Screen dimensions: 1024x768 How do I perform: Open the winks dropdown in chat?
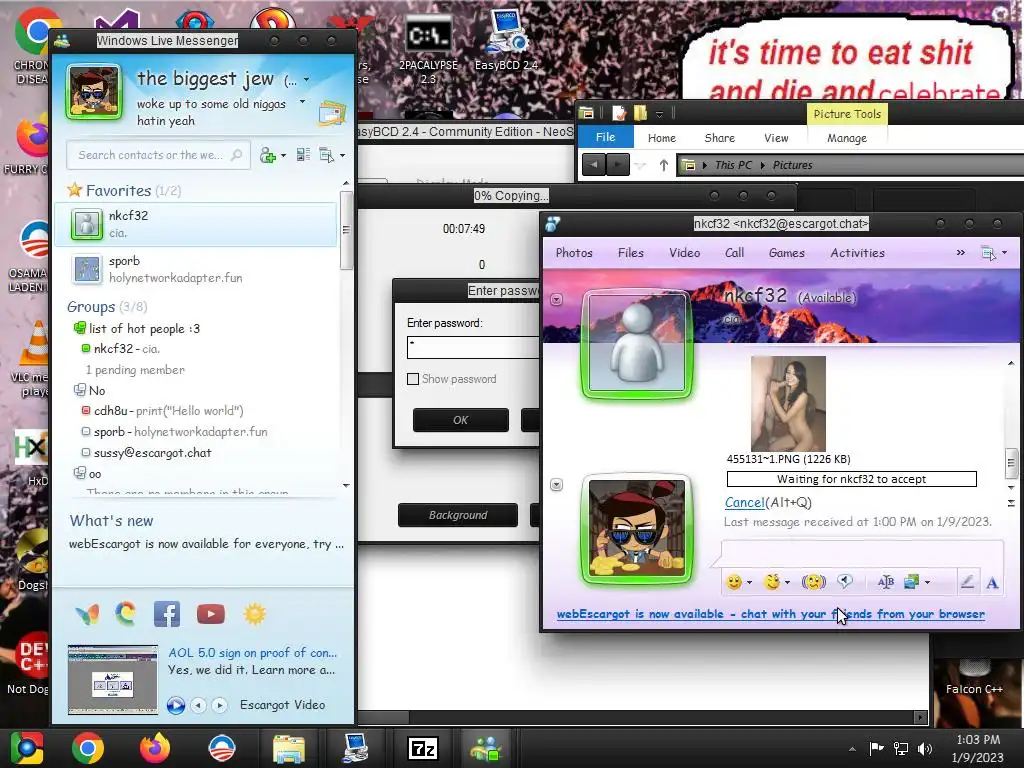[x=787, y=582]
